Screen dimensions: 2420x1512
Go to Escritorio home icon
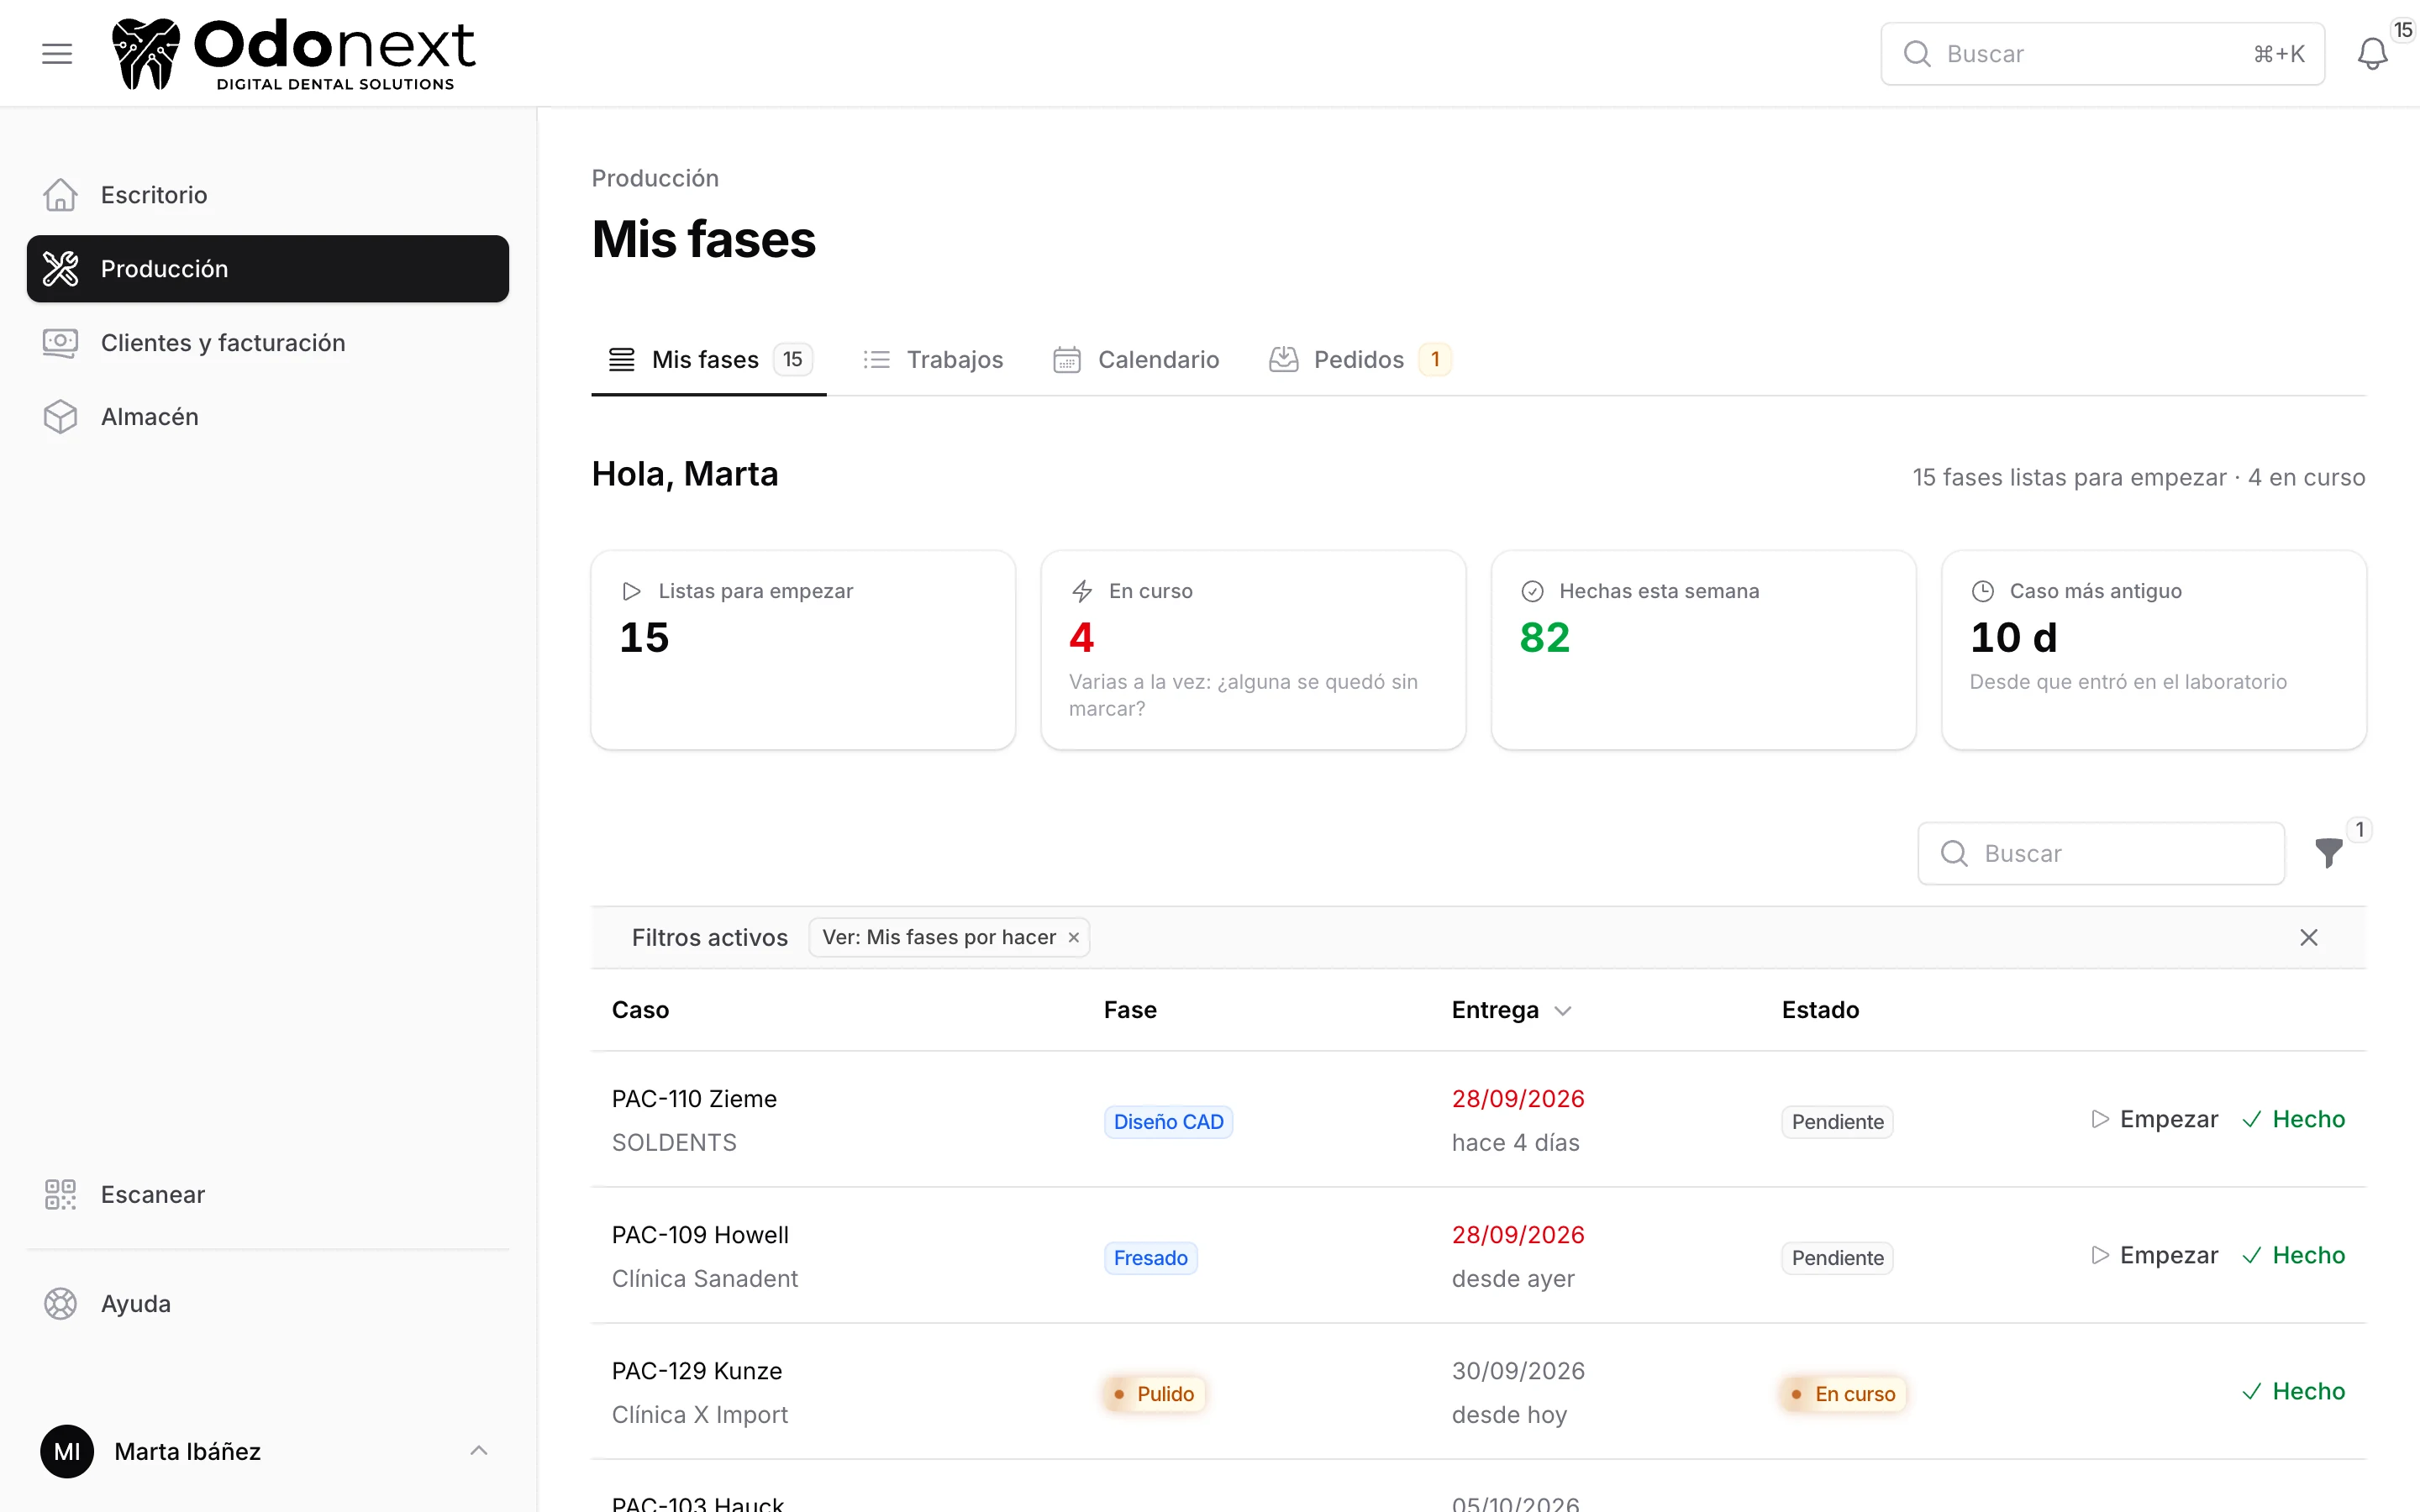click(x=60, y=195)
